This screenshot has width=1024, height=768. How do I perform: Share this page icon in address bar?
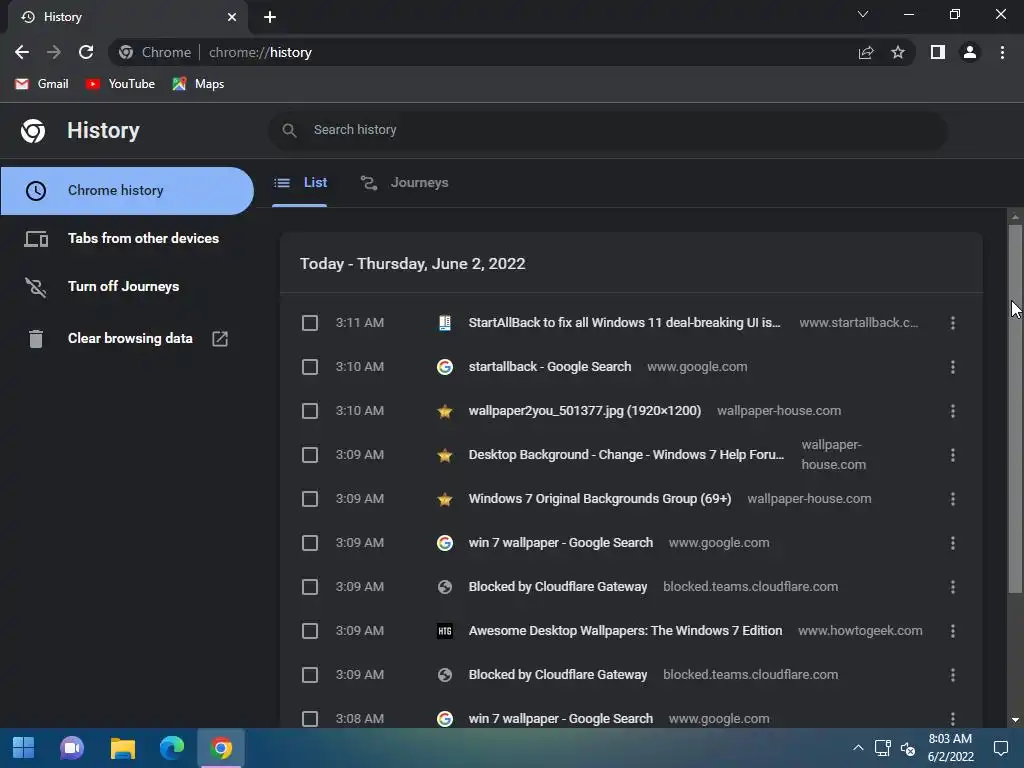click(866, 52)
